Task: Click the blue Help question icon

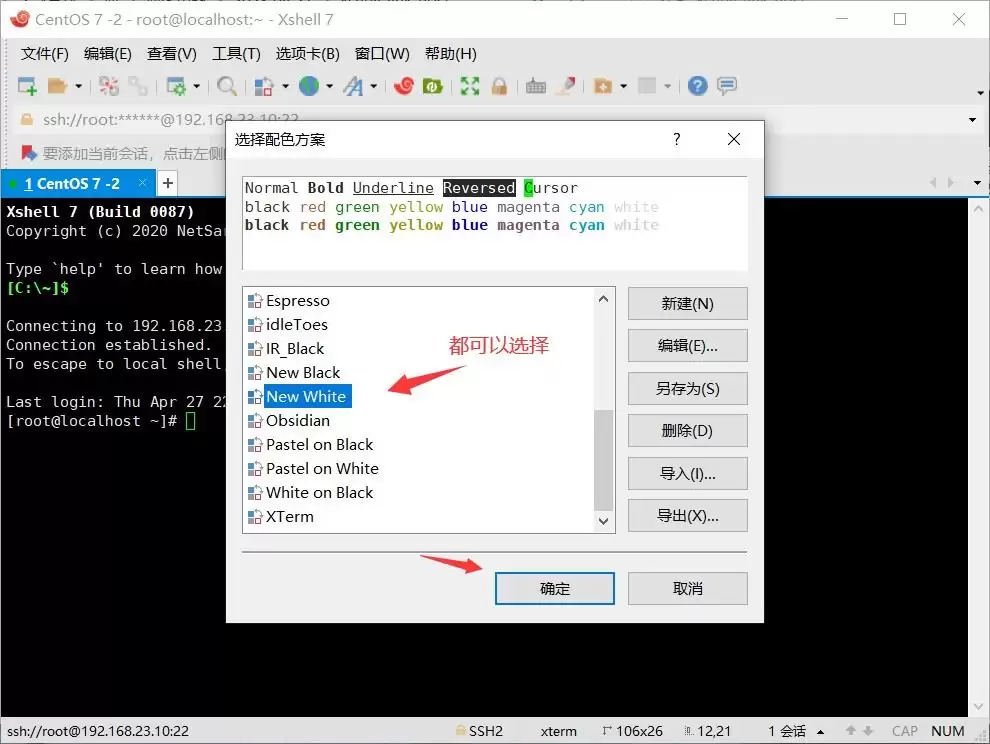Action: click(x=698, y=86)
